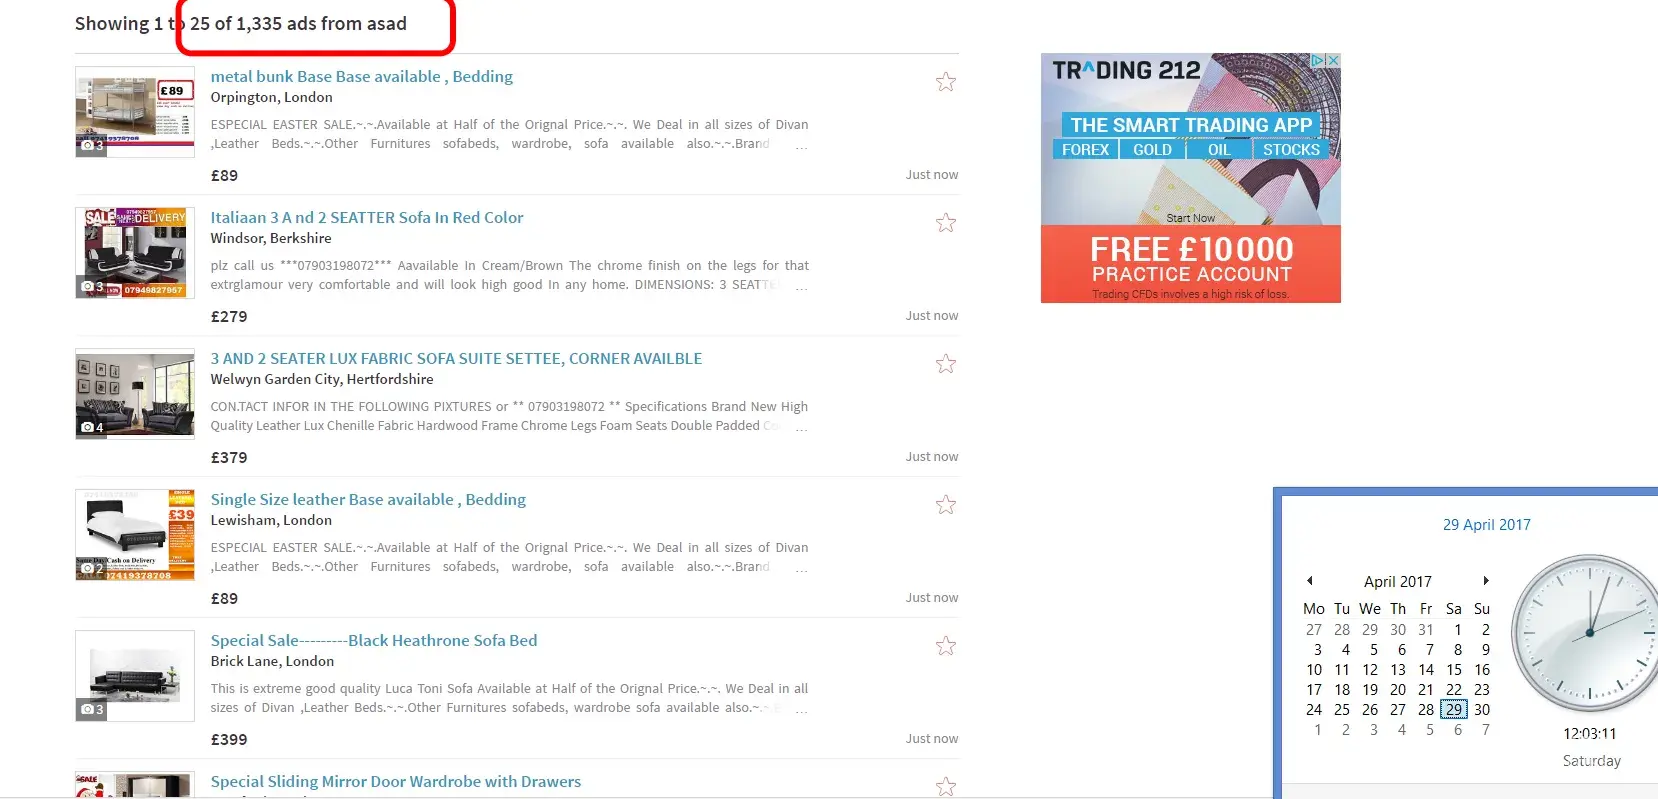Click the Trading 212 Start Now button

pyautogui.click(x=1190, y=218)
